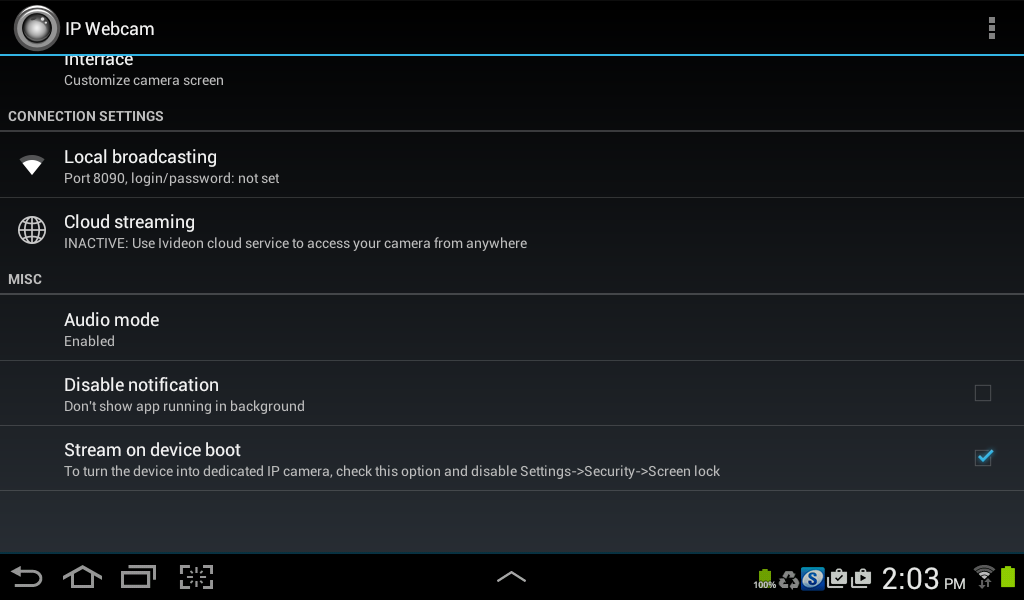Open recent apps with the overview icon
Viewport: 1024px width, 600px height.
pos(138,577)
